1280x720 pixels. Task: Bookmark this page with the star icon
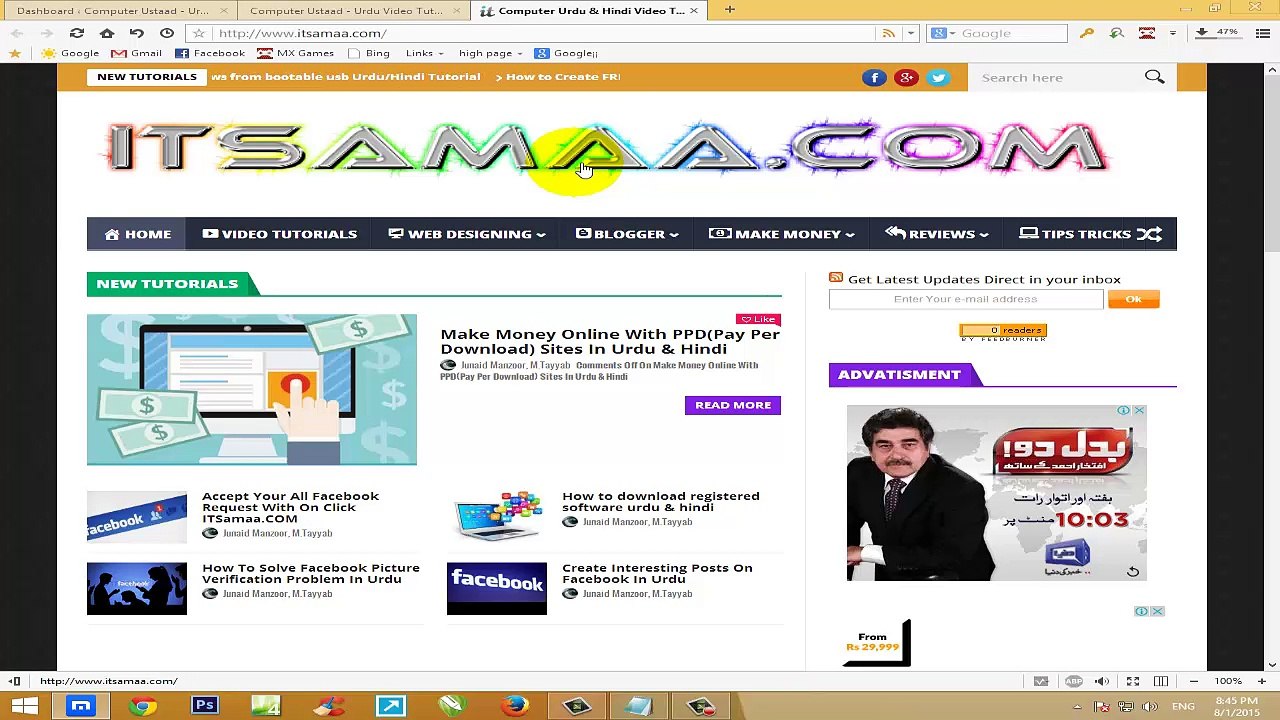[x=199, y=33]
